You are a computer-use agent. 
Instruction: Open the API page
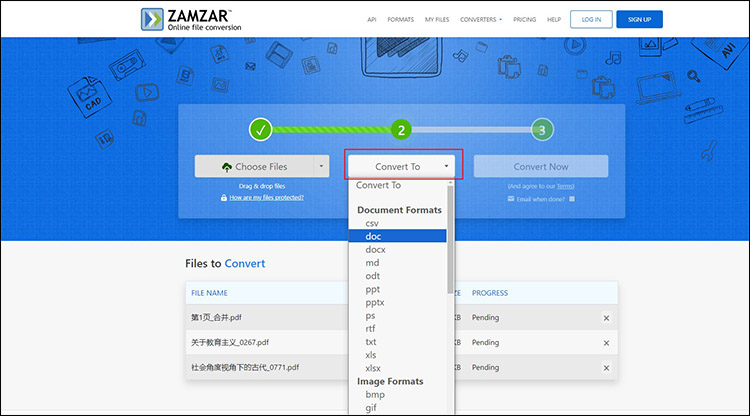click(372, 20)
